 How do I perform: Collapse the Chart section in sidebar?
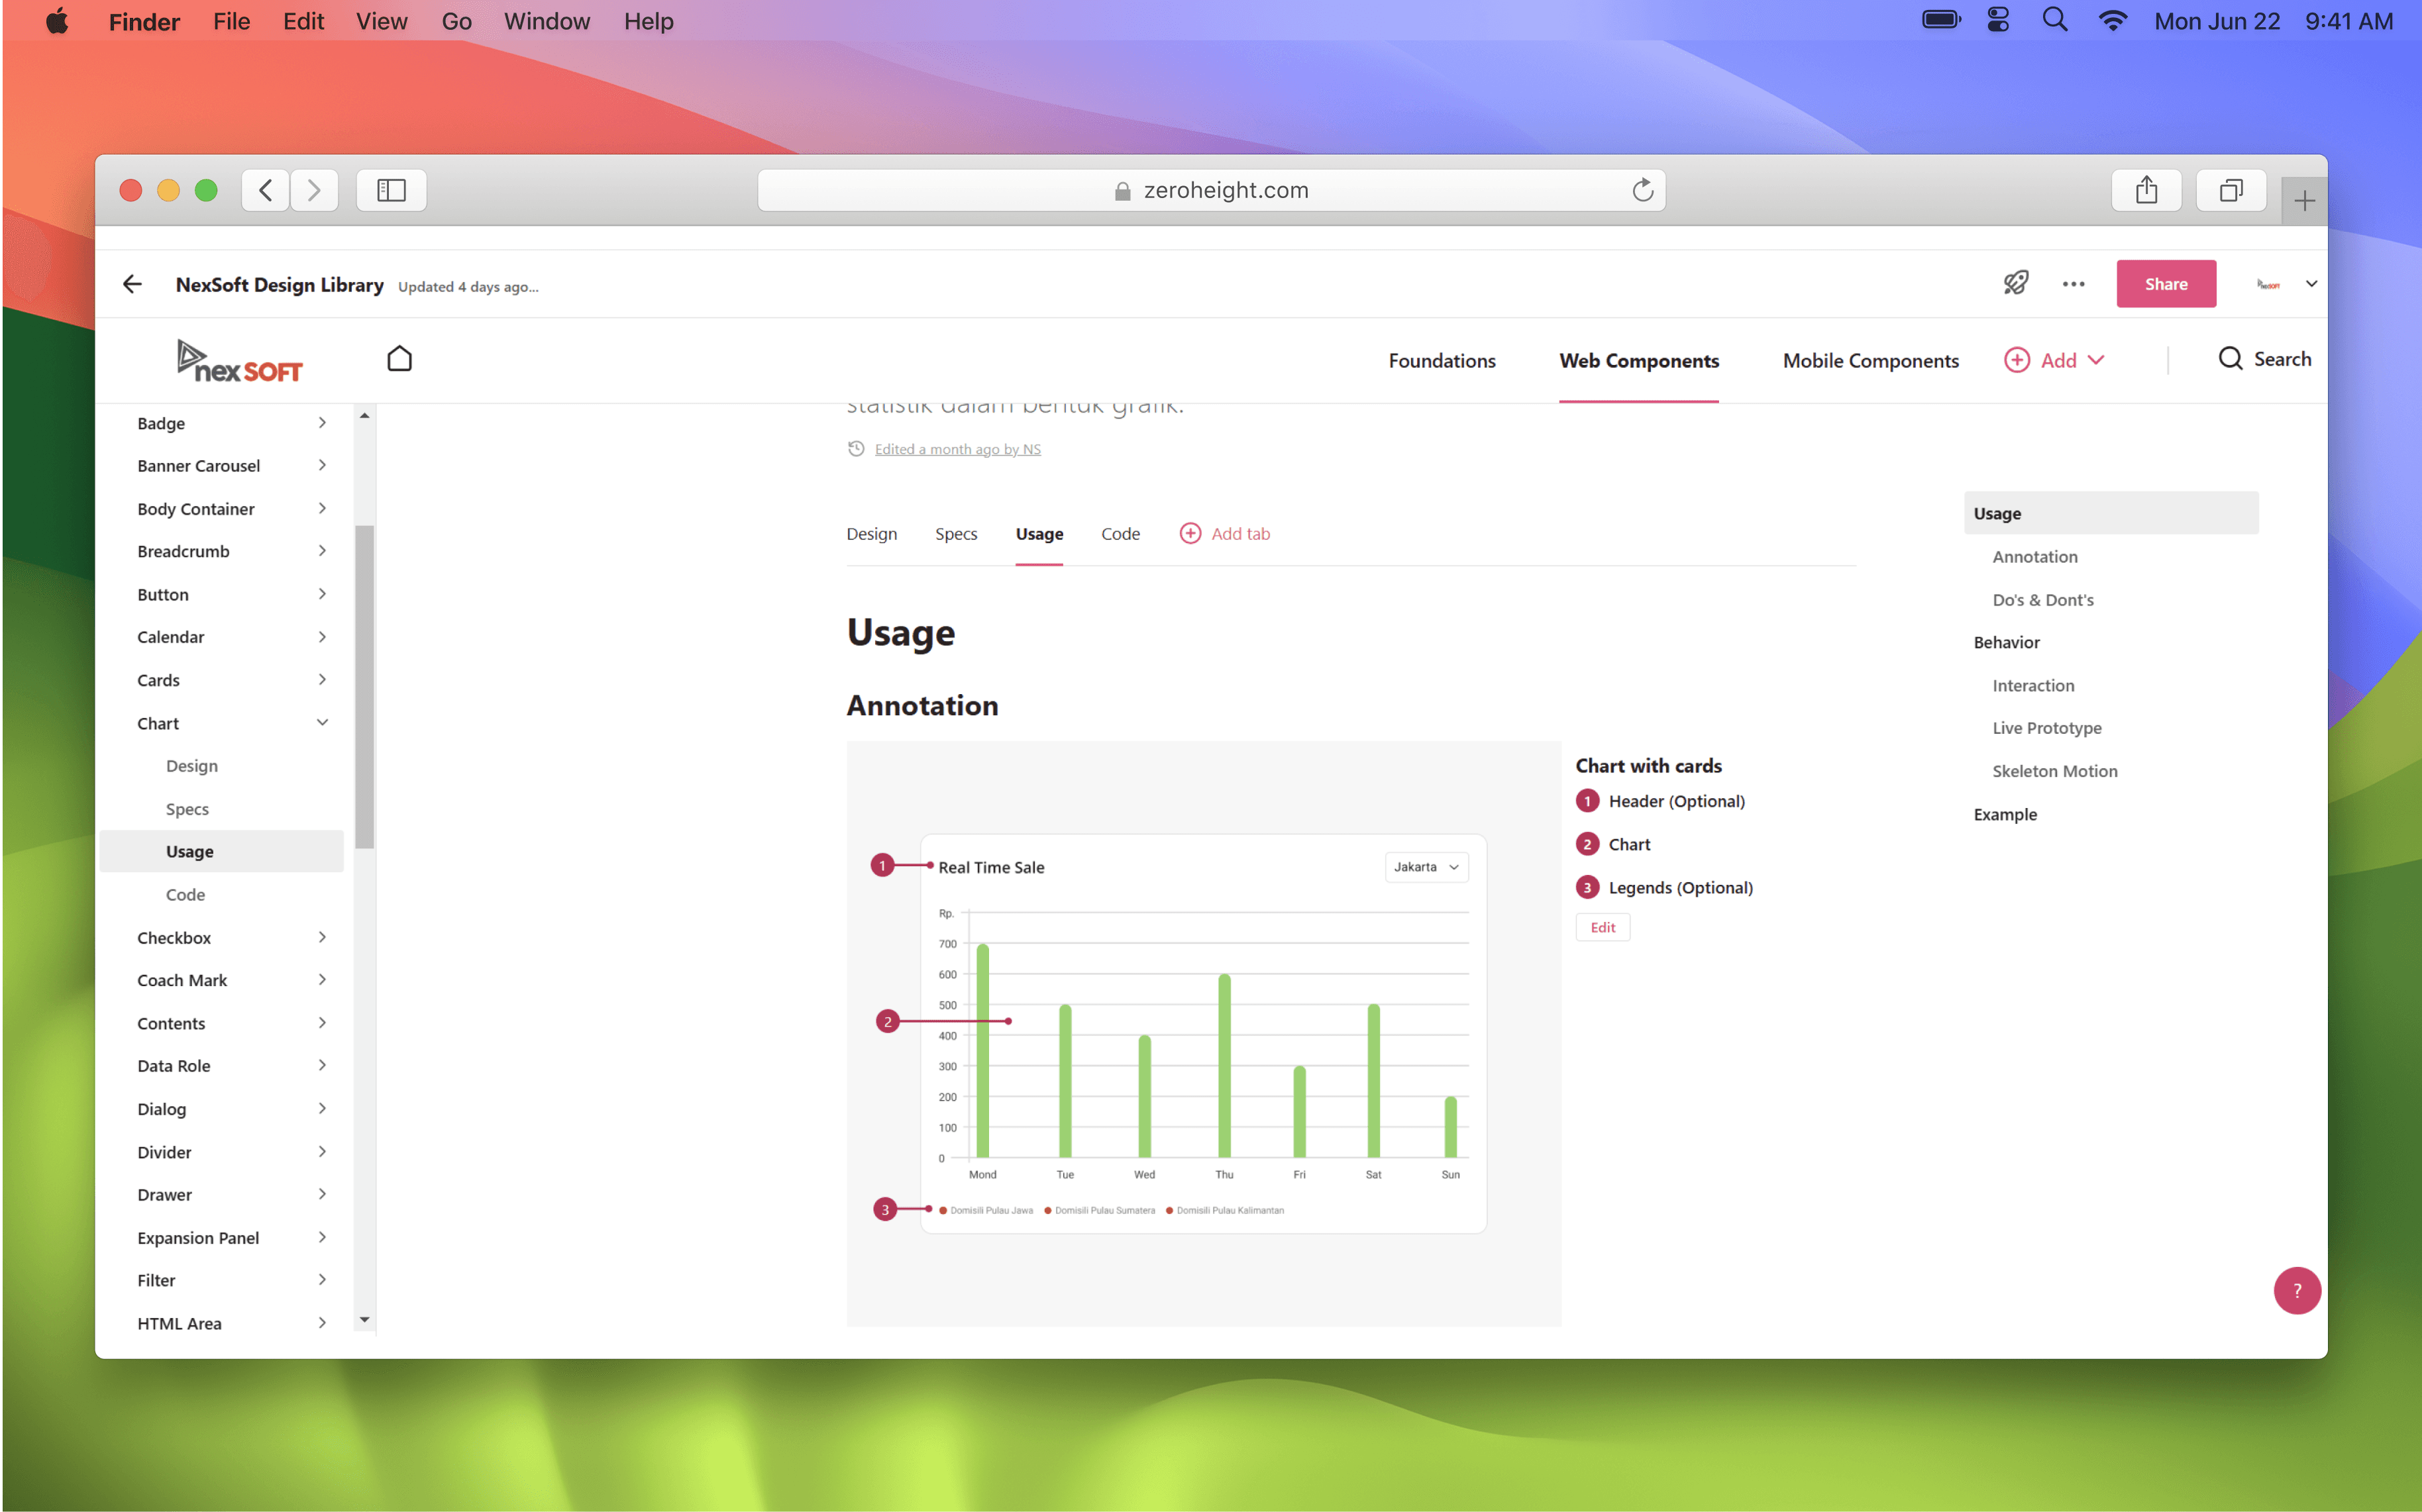[322, 723]
